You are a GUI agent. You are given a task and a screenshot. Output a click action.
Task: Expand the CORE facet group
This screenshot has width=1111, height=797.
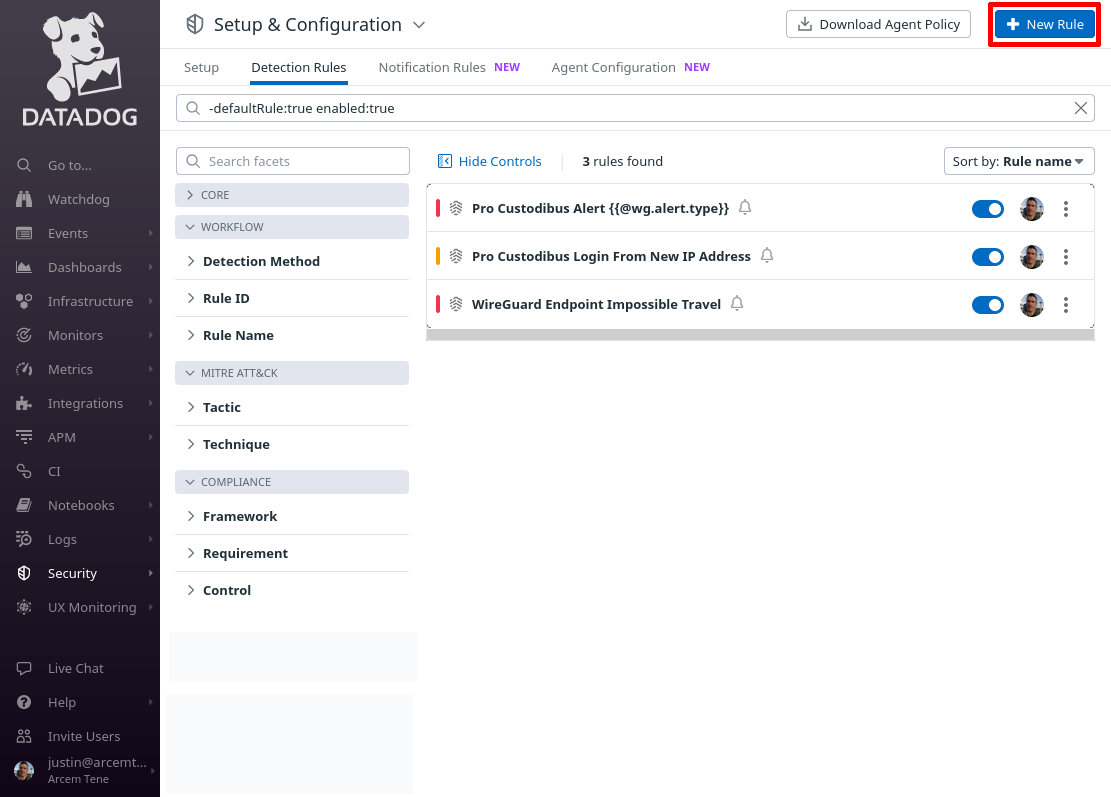[x=292, y=195]
